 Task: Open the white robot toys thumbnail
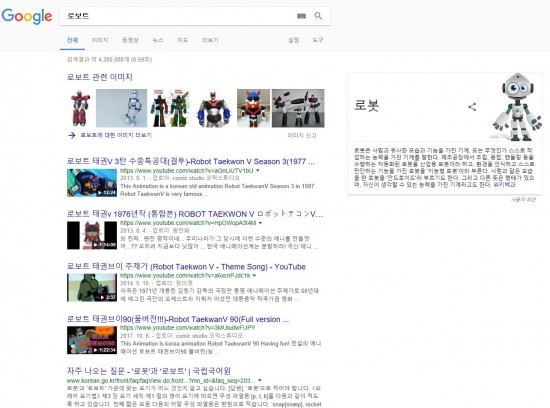[298, 108]
